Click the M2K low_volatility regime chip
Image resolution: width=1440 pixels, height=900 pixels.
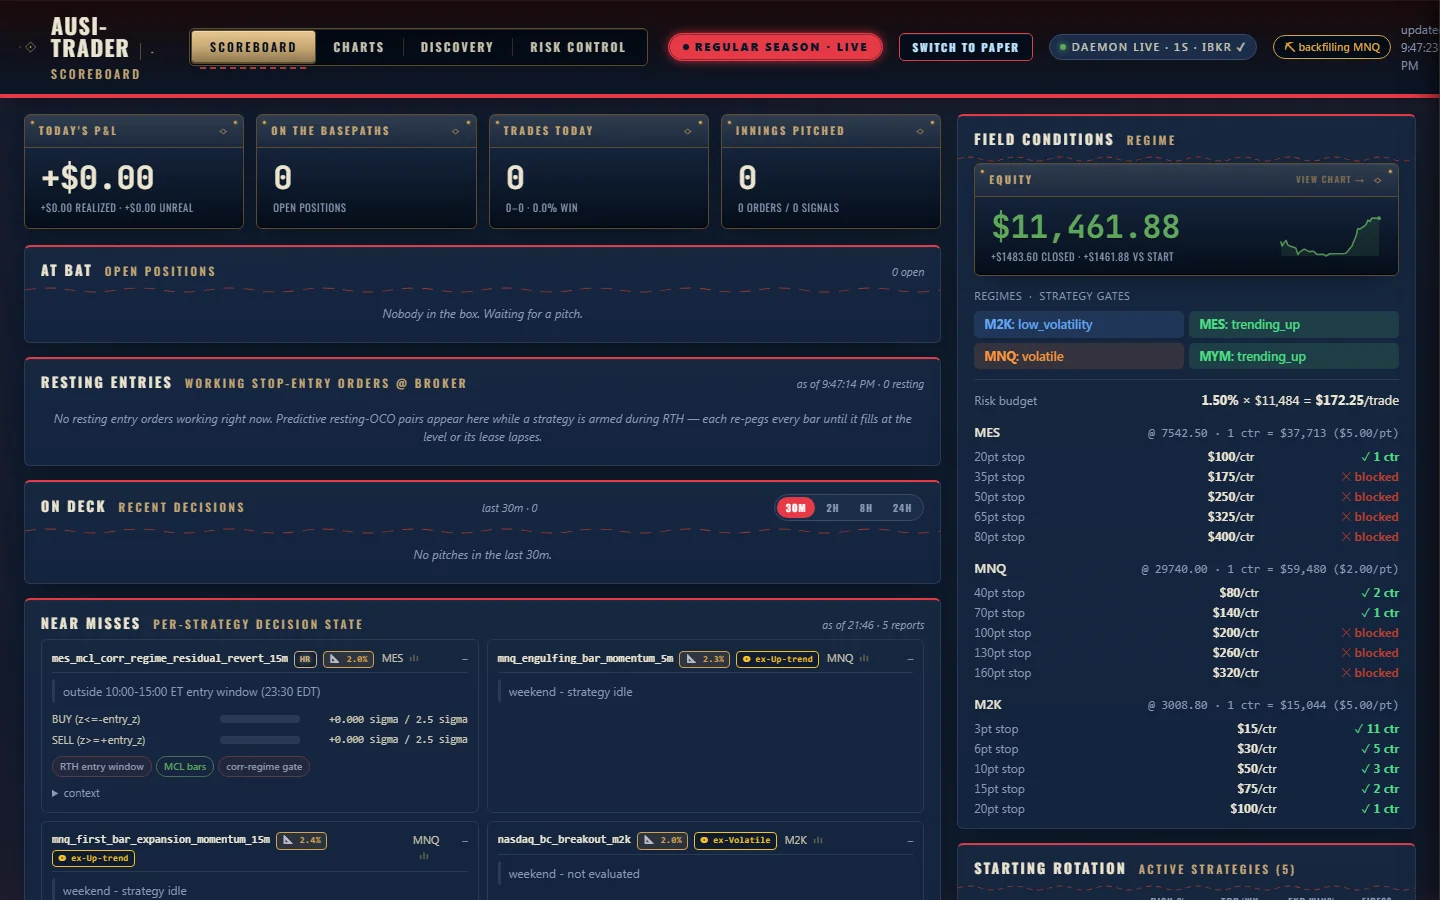click(1079, 324)
